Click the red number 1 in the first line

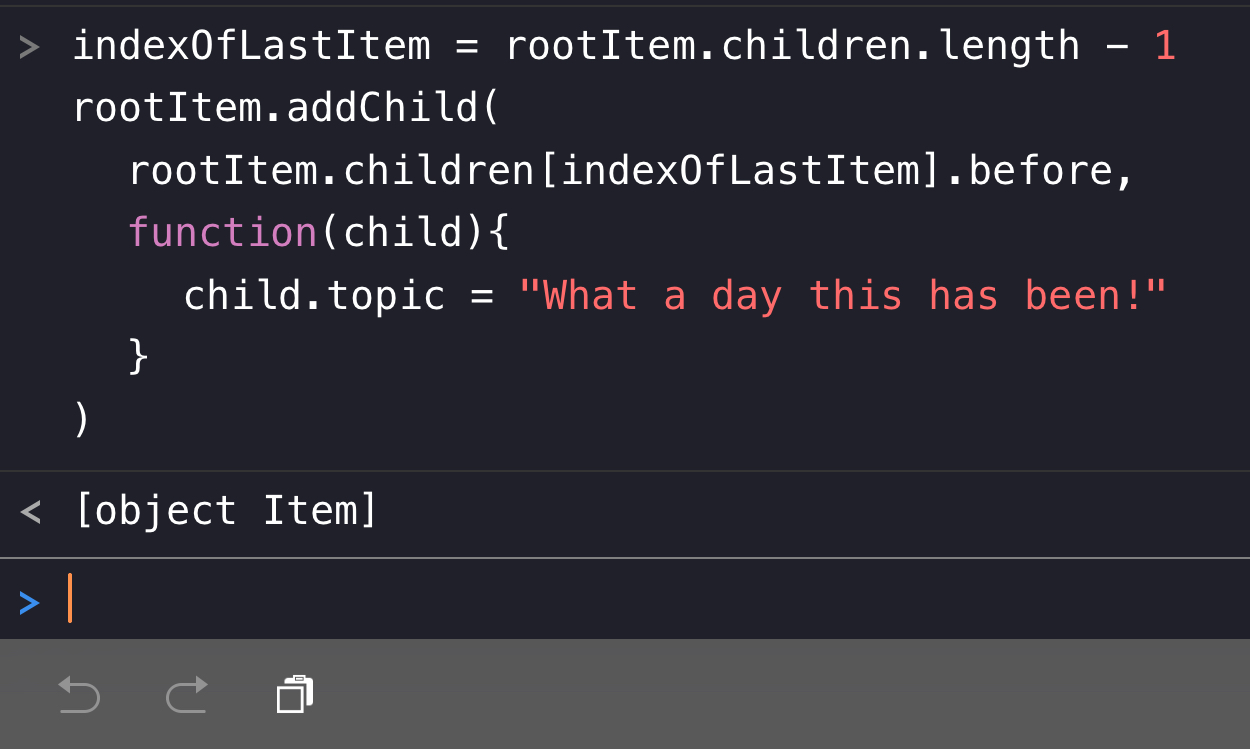click(x=1164, y=46)
